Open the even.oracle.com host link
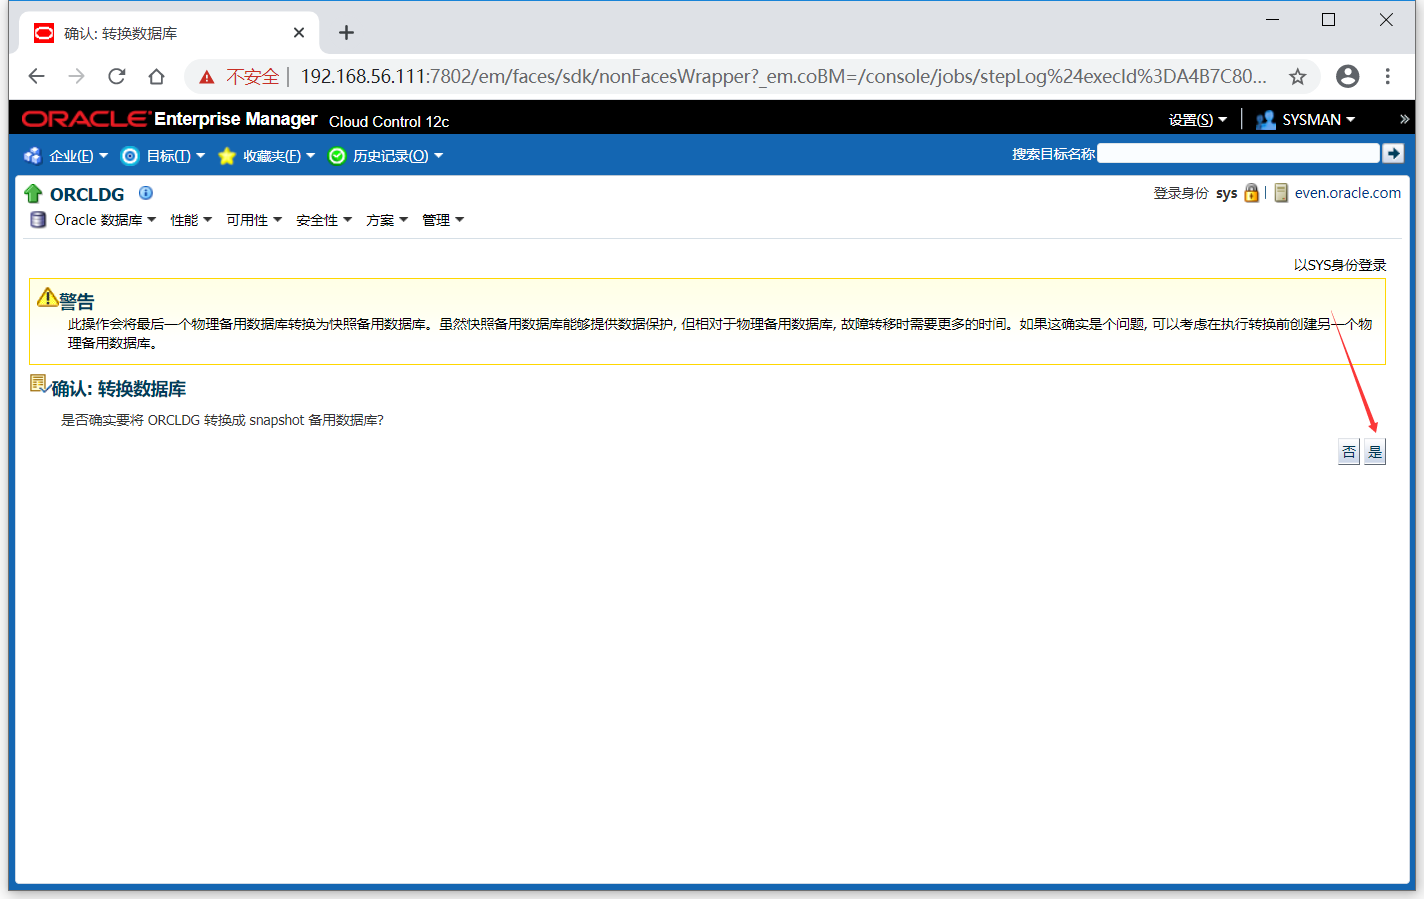Viewport: 1424px width, 899px height. [1348, 193]
